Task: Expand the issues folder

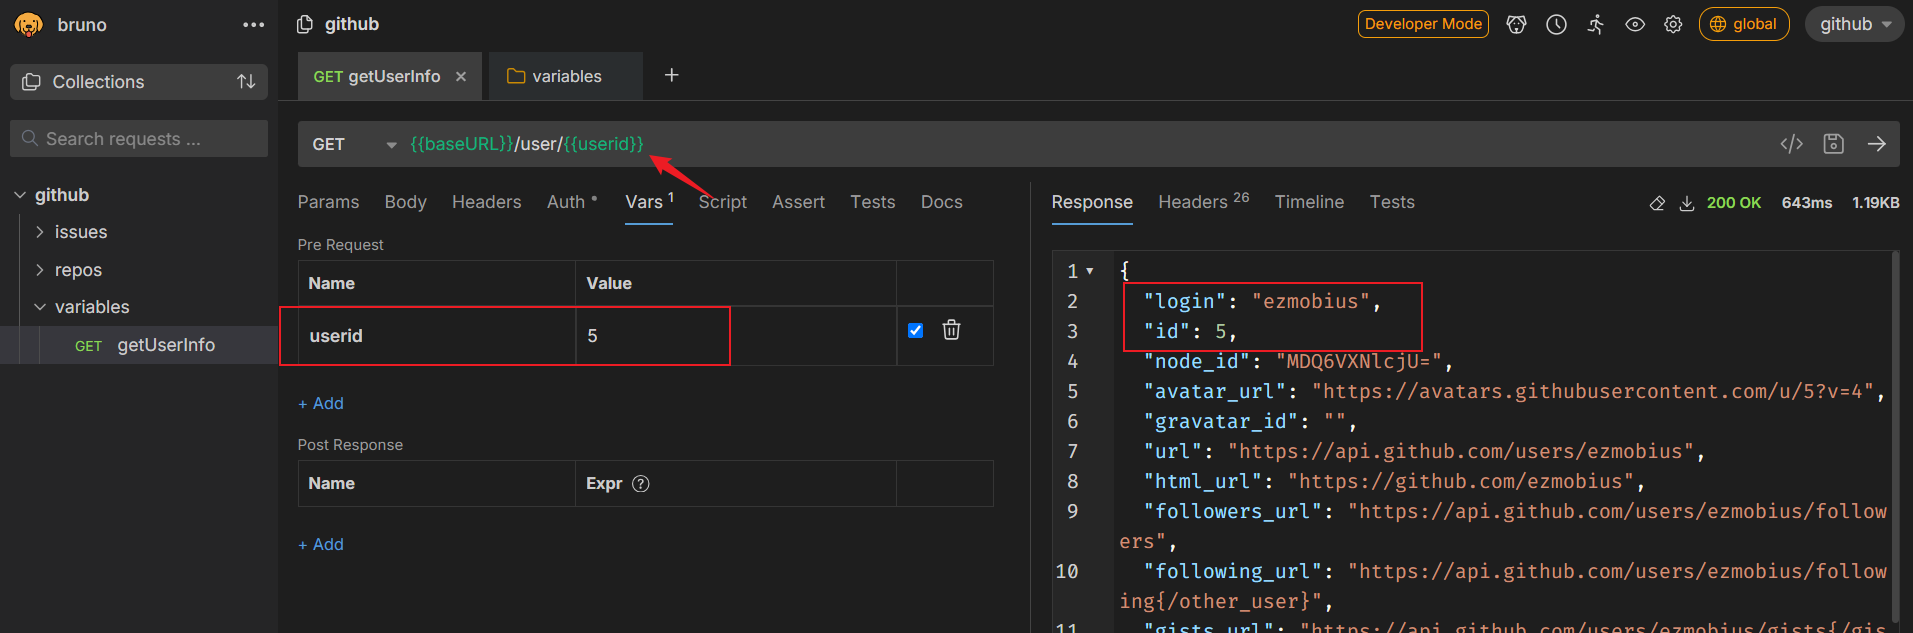Action: [40, 232]
